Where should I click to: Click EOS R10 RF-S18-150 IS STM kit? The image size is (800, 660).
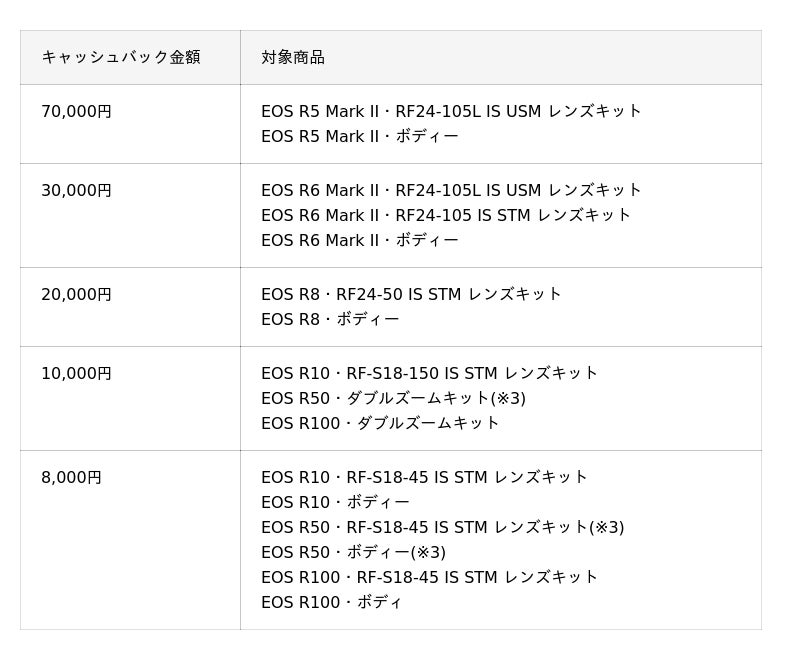[429, 373]
